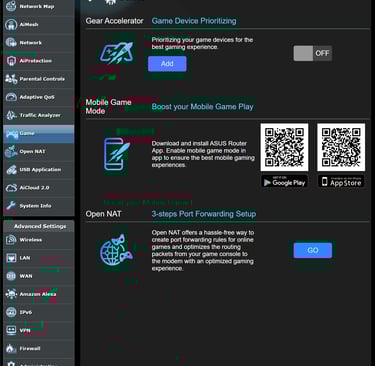Open the App Store download badge
Screen dimensions: 375x366
point(341,182)
